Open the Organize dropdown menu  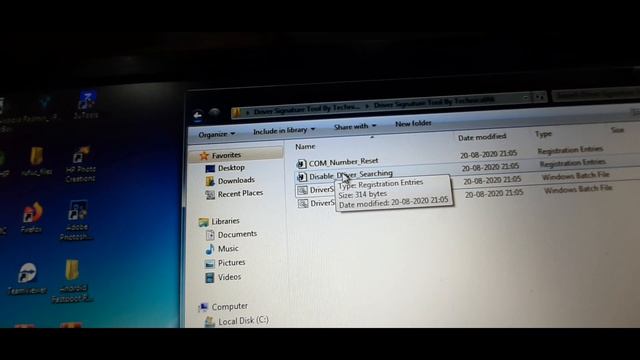[216, 134]
